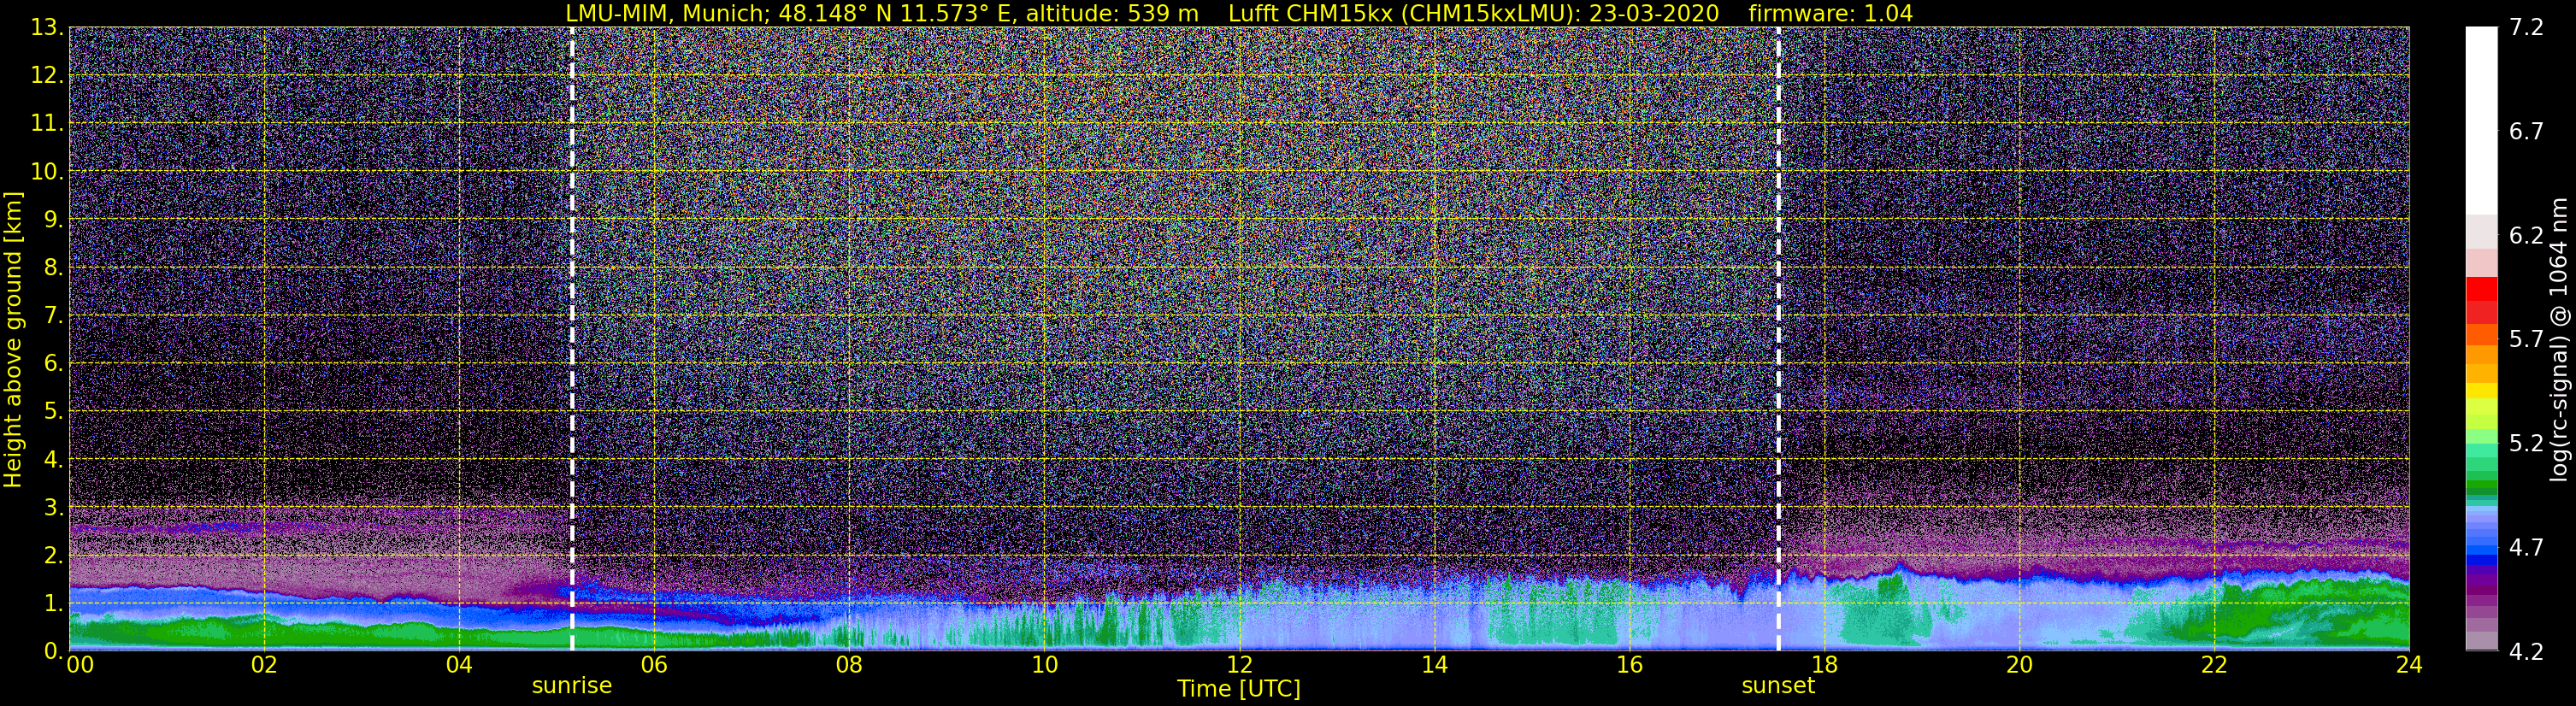The height and width of the screenshot is (706, 2576).
Task: Click the '02' time tick label
Action: 263,665
